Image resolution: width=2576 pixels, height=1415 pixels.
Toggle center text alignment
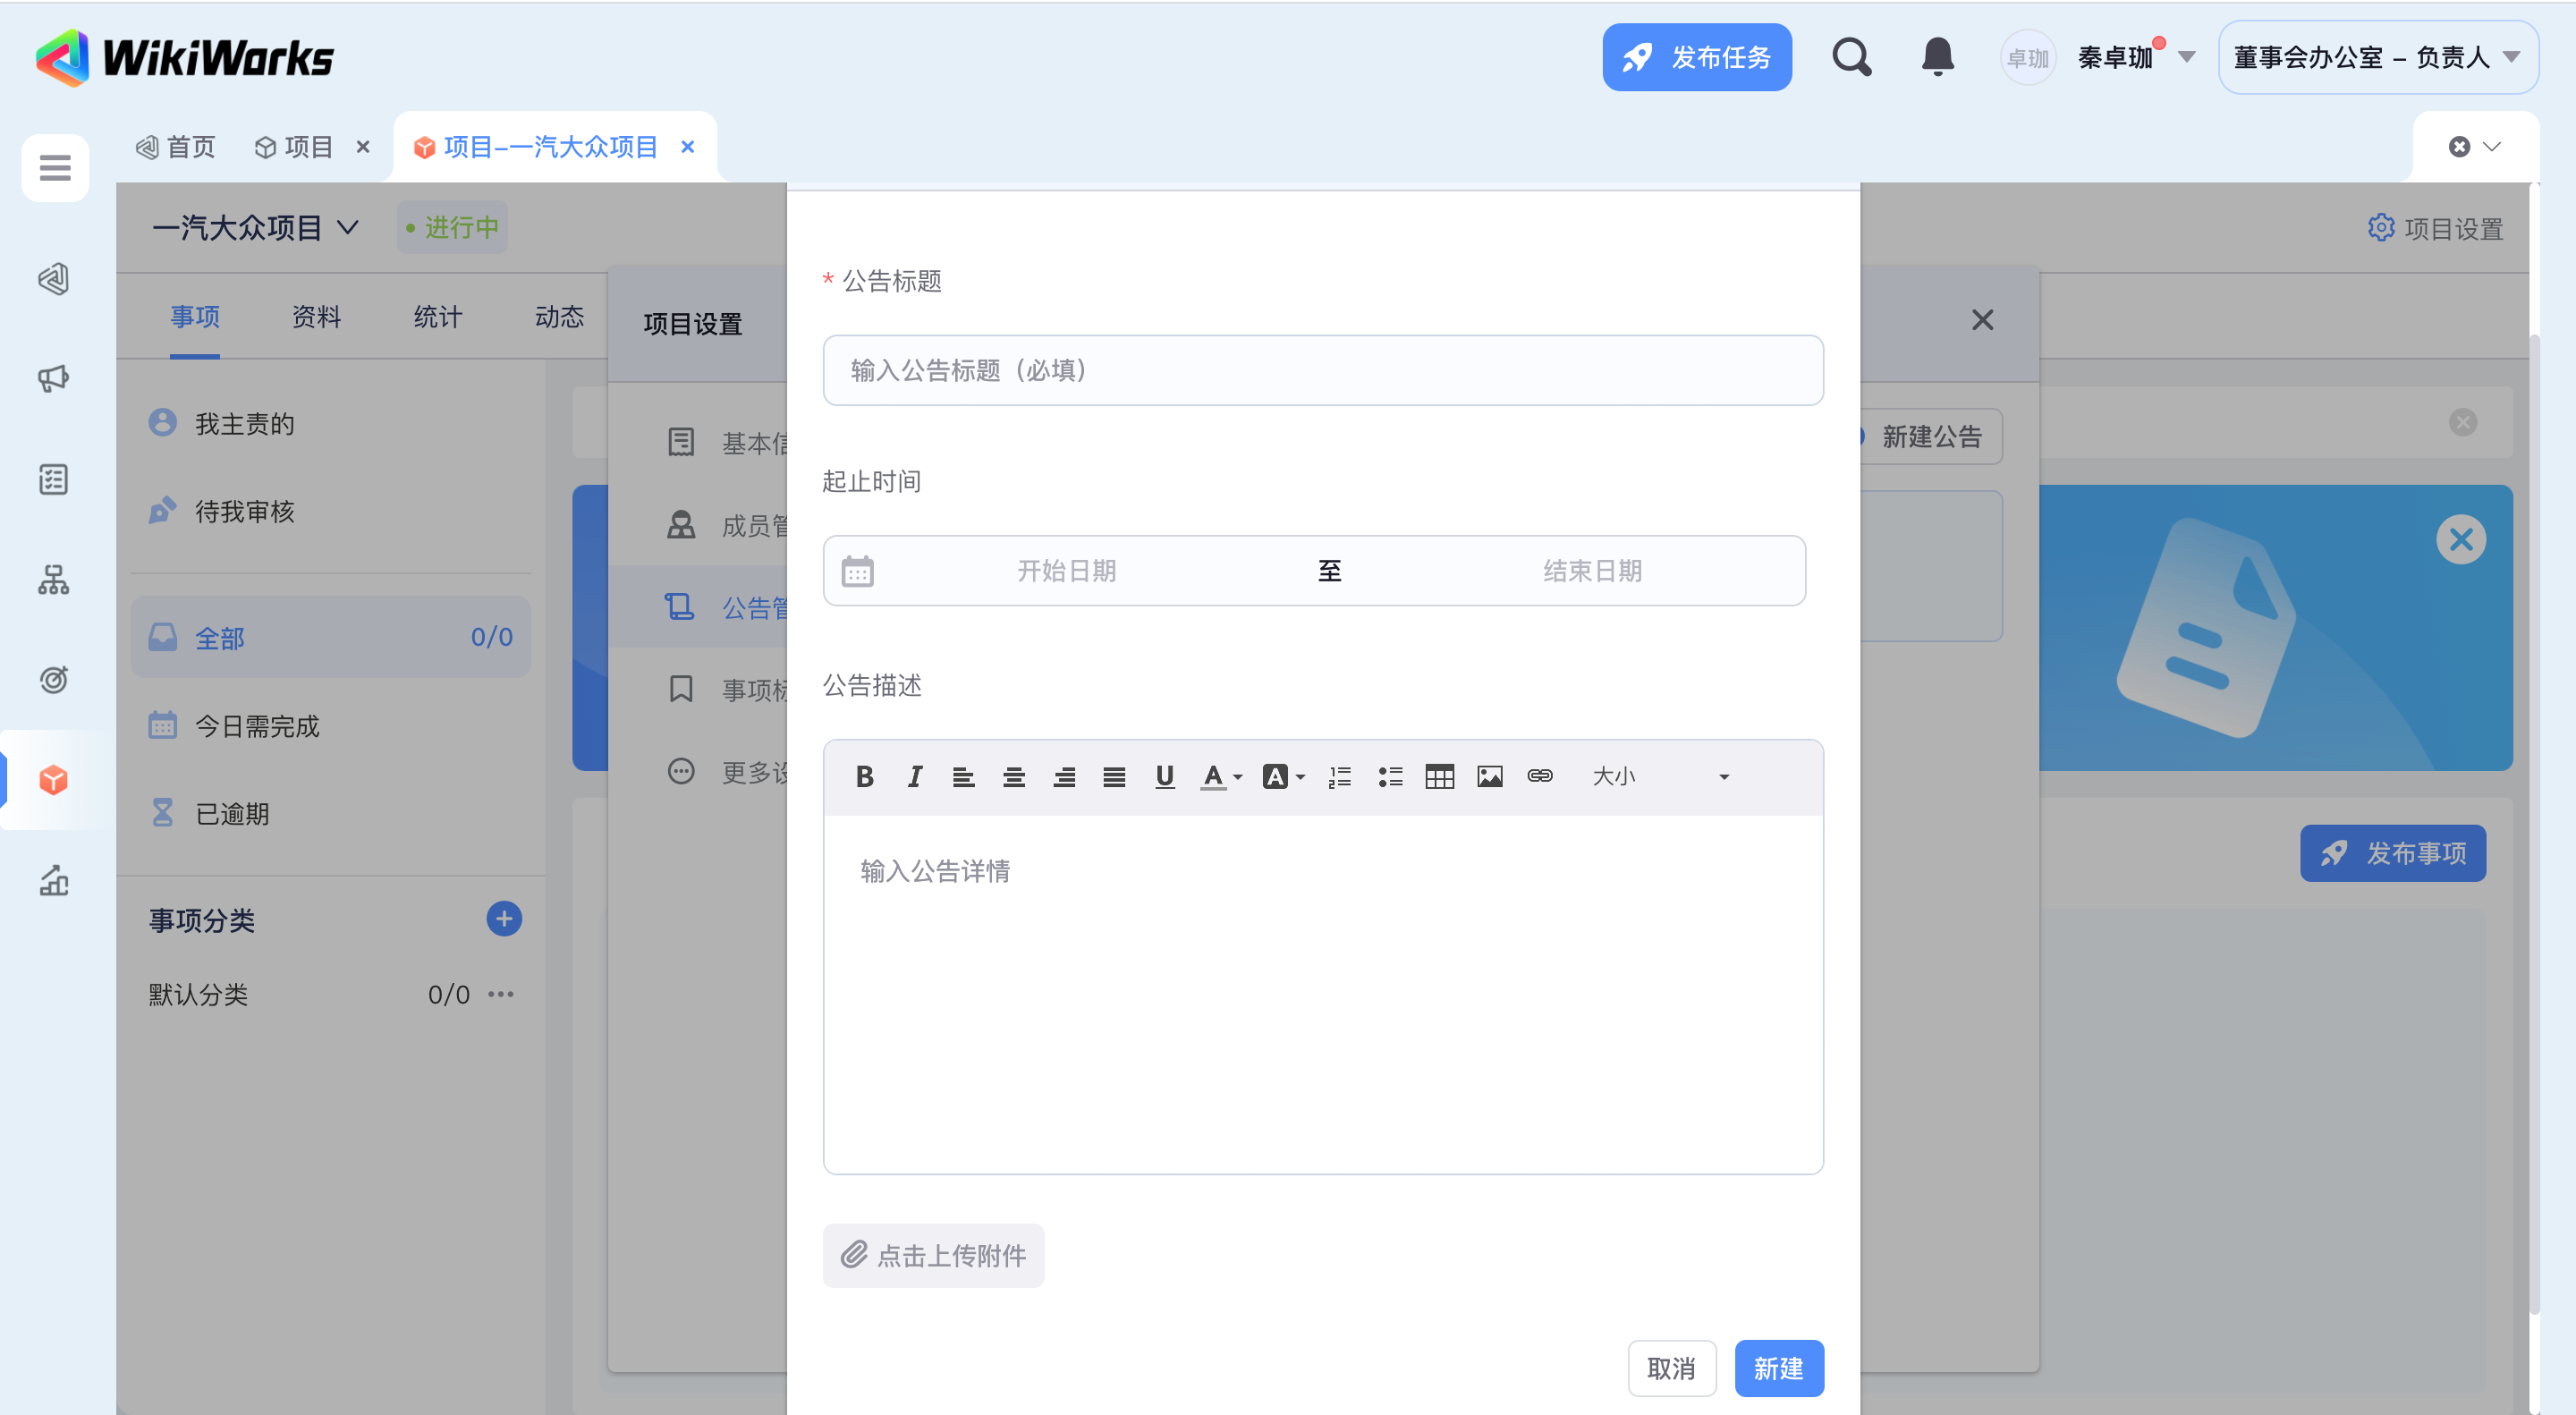tap(1013, 776)
